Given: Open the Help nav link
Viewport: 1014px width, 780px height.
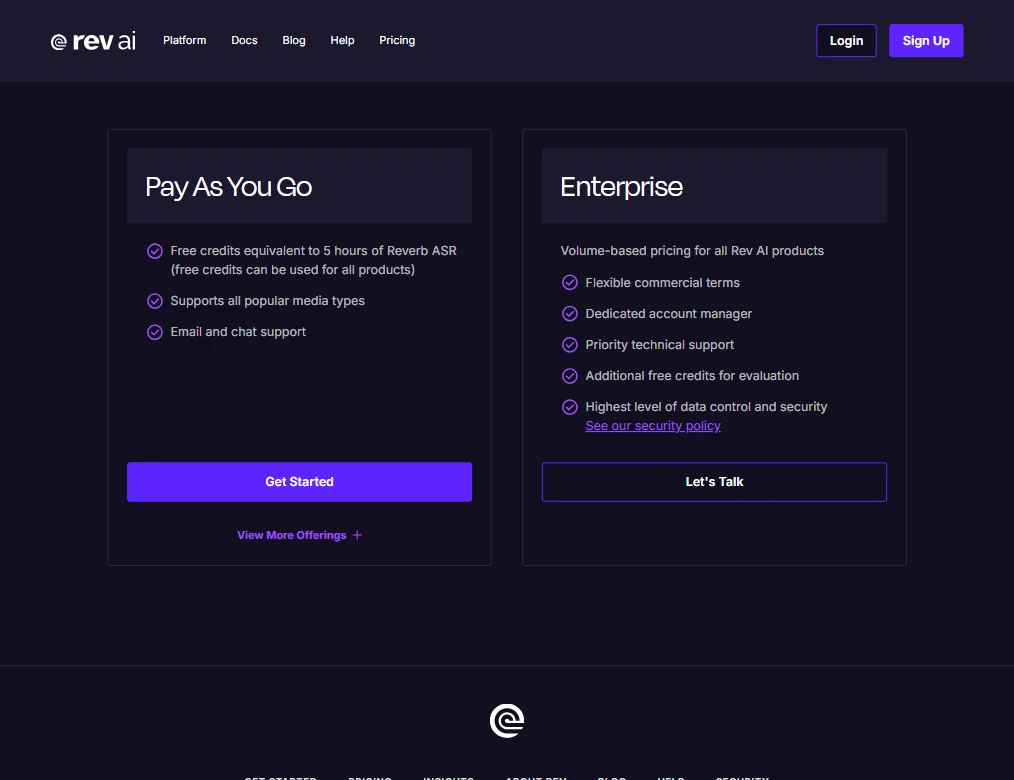Looking at the screenshot, I should [x=342, y=40].
